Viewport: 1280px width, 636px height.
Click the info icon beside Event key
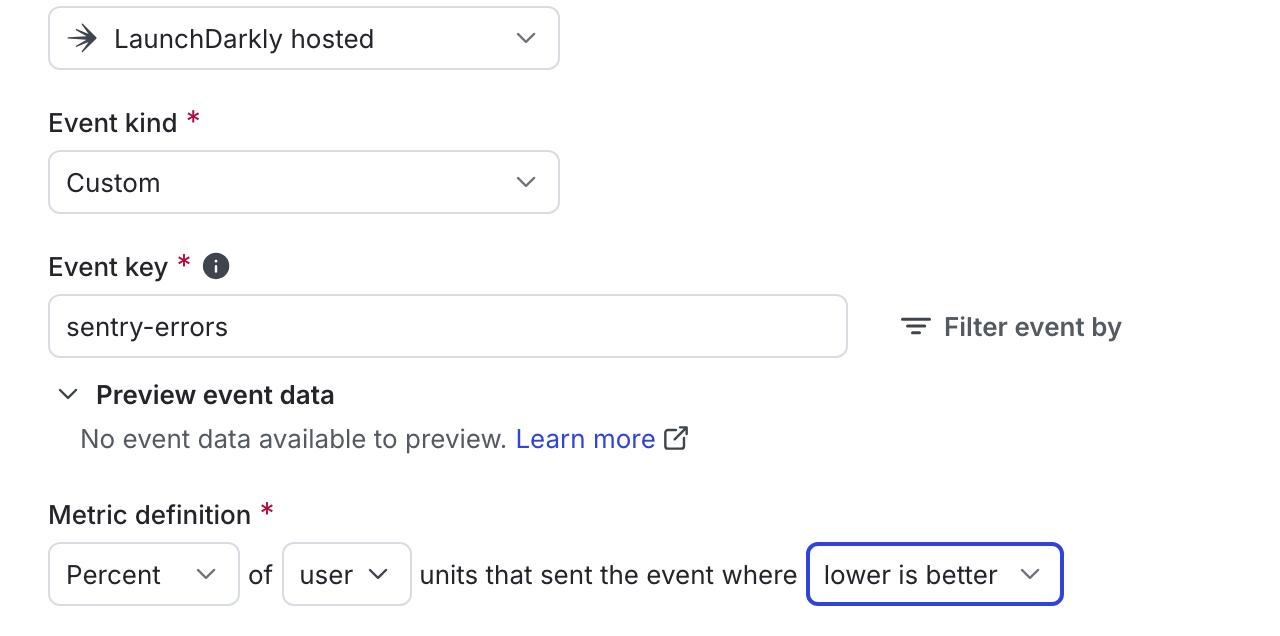pos(216,266)
